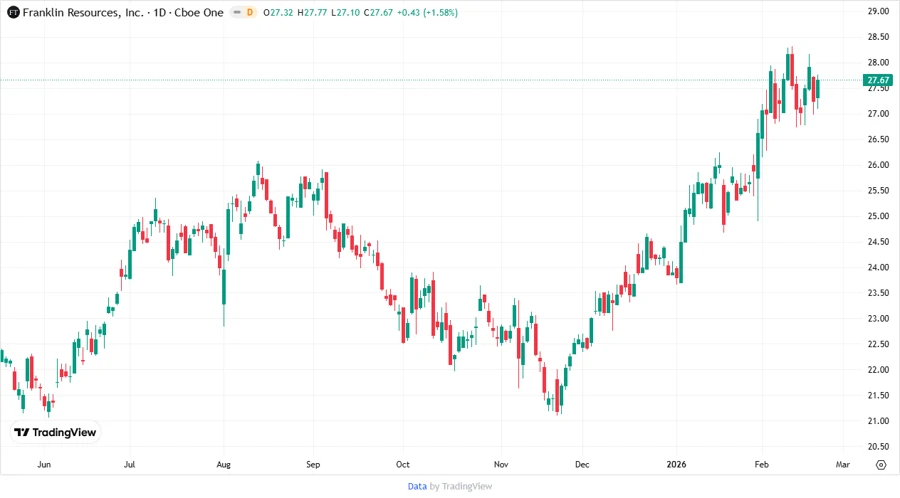This screenshot has width=900, height=498.
Task: Click the 28.00 price axis label
Action: (x=878, y=63)
